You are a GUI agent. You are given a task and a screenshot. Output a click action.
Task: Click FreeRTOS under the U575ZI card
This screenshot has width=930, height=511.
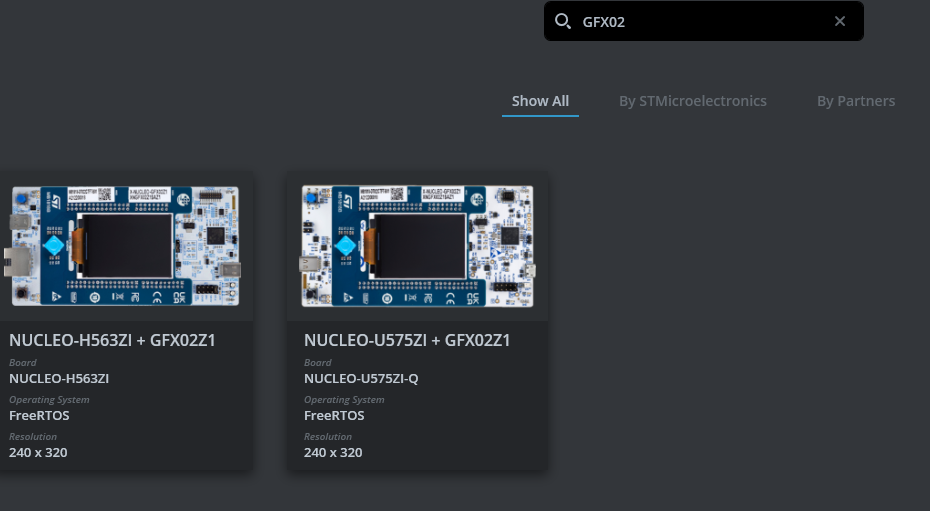tap(334, 416)
